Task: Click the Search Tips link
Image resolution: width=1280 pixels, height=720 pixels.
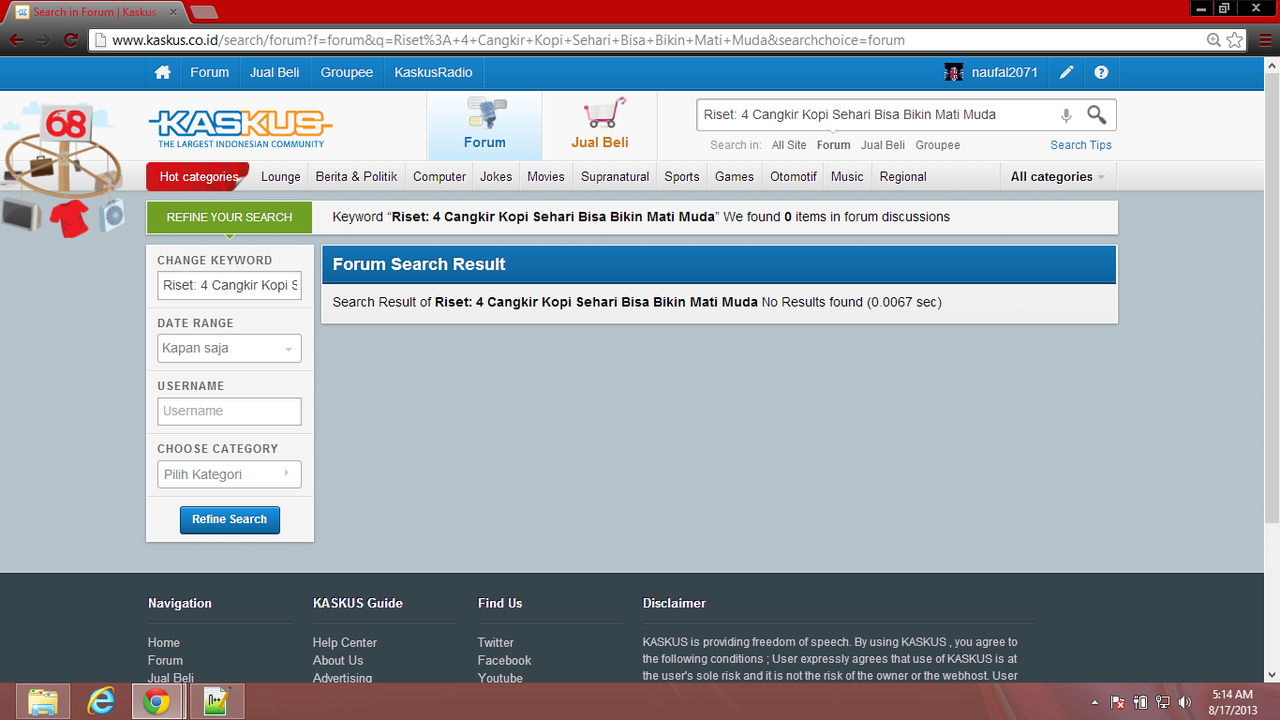Action: pyautogui.click(x=1081, y=145)
